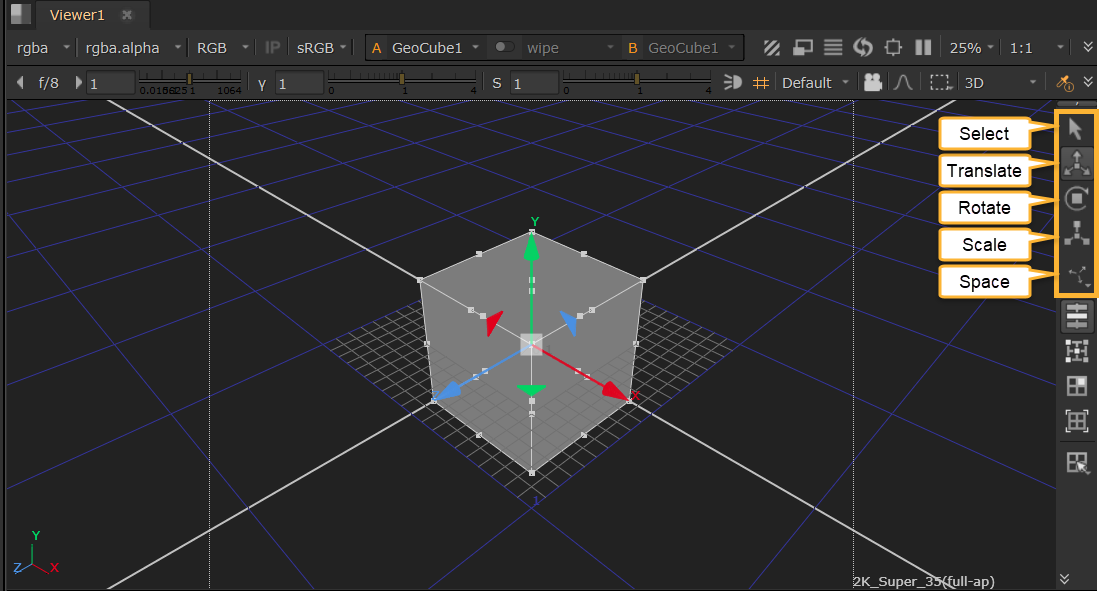Click the saturation S value field
The width and height of the screenshot is (1099, 591).
532,83
